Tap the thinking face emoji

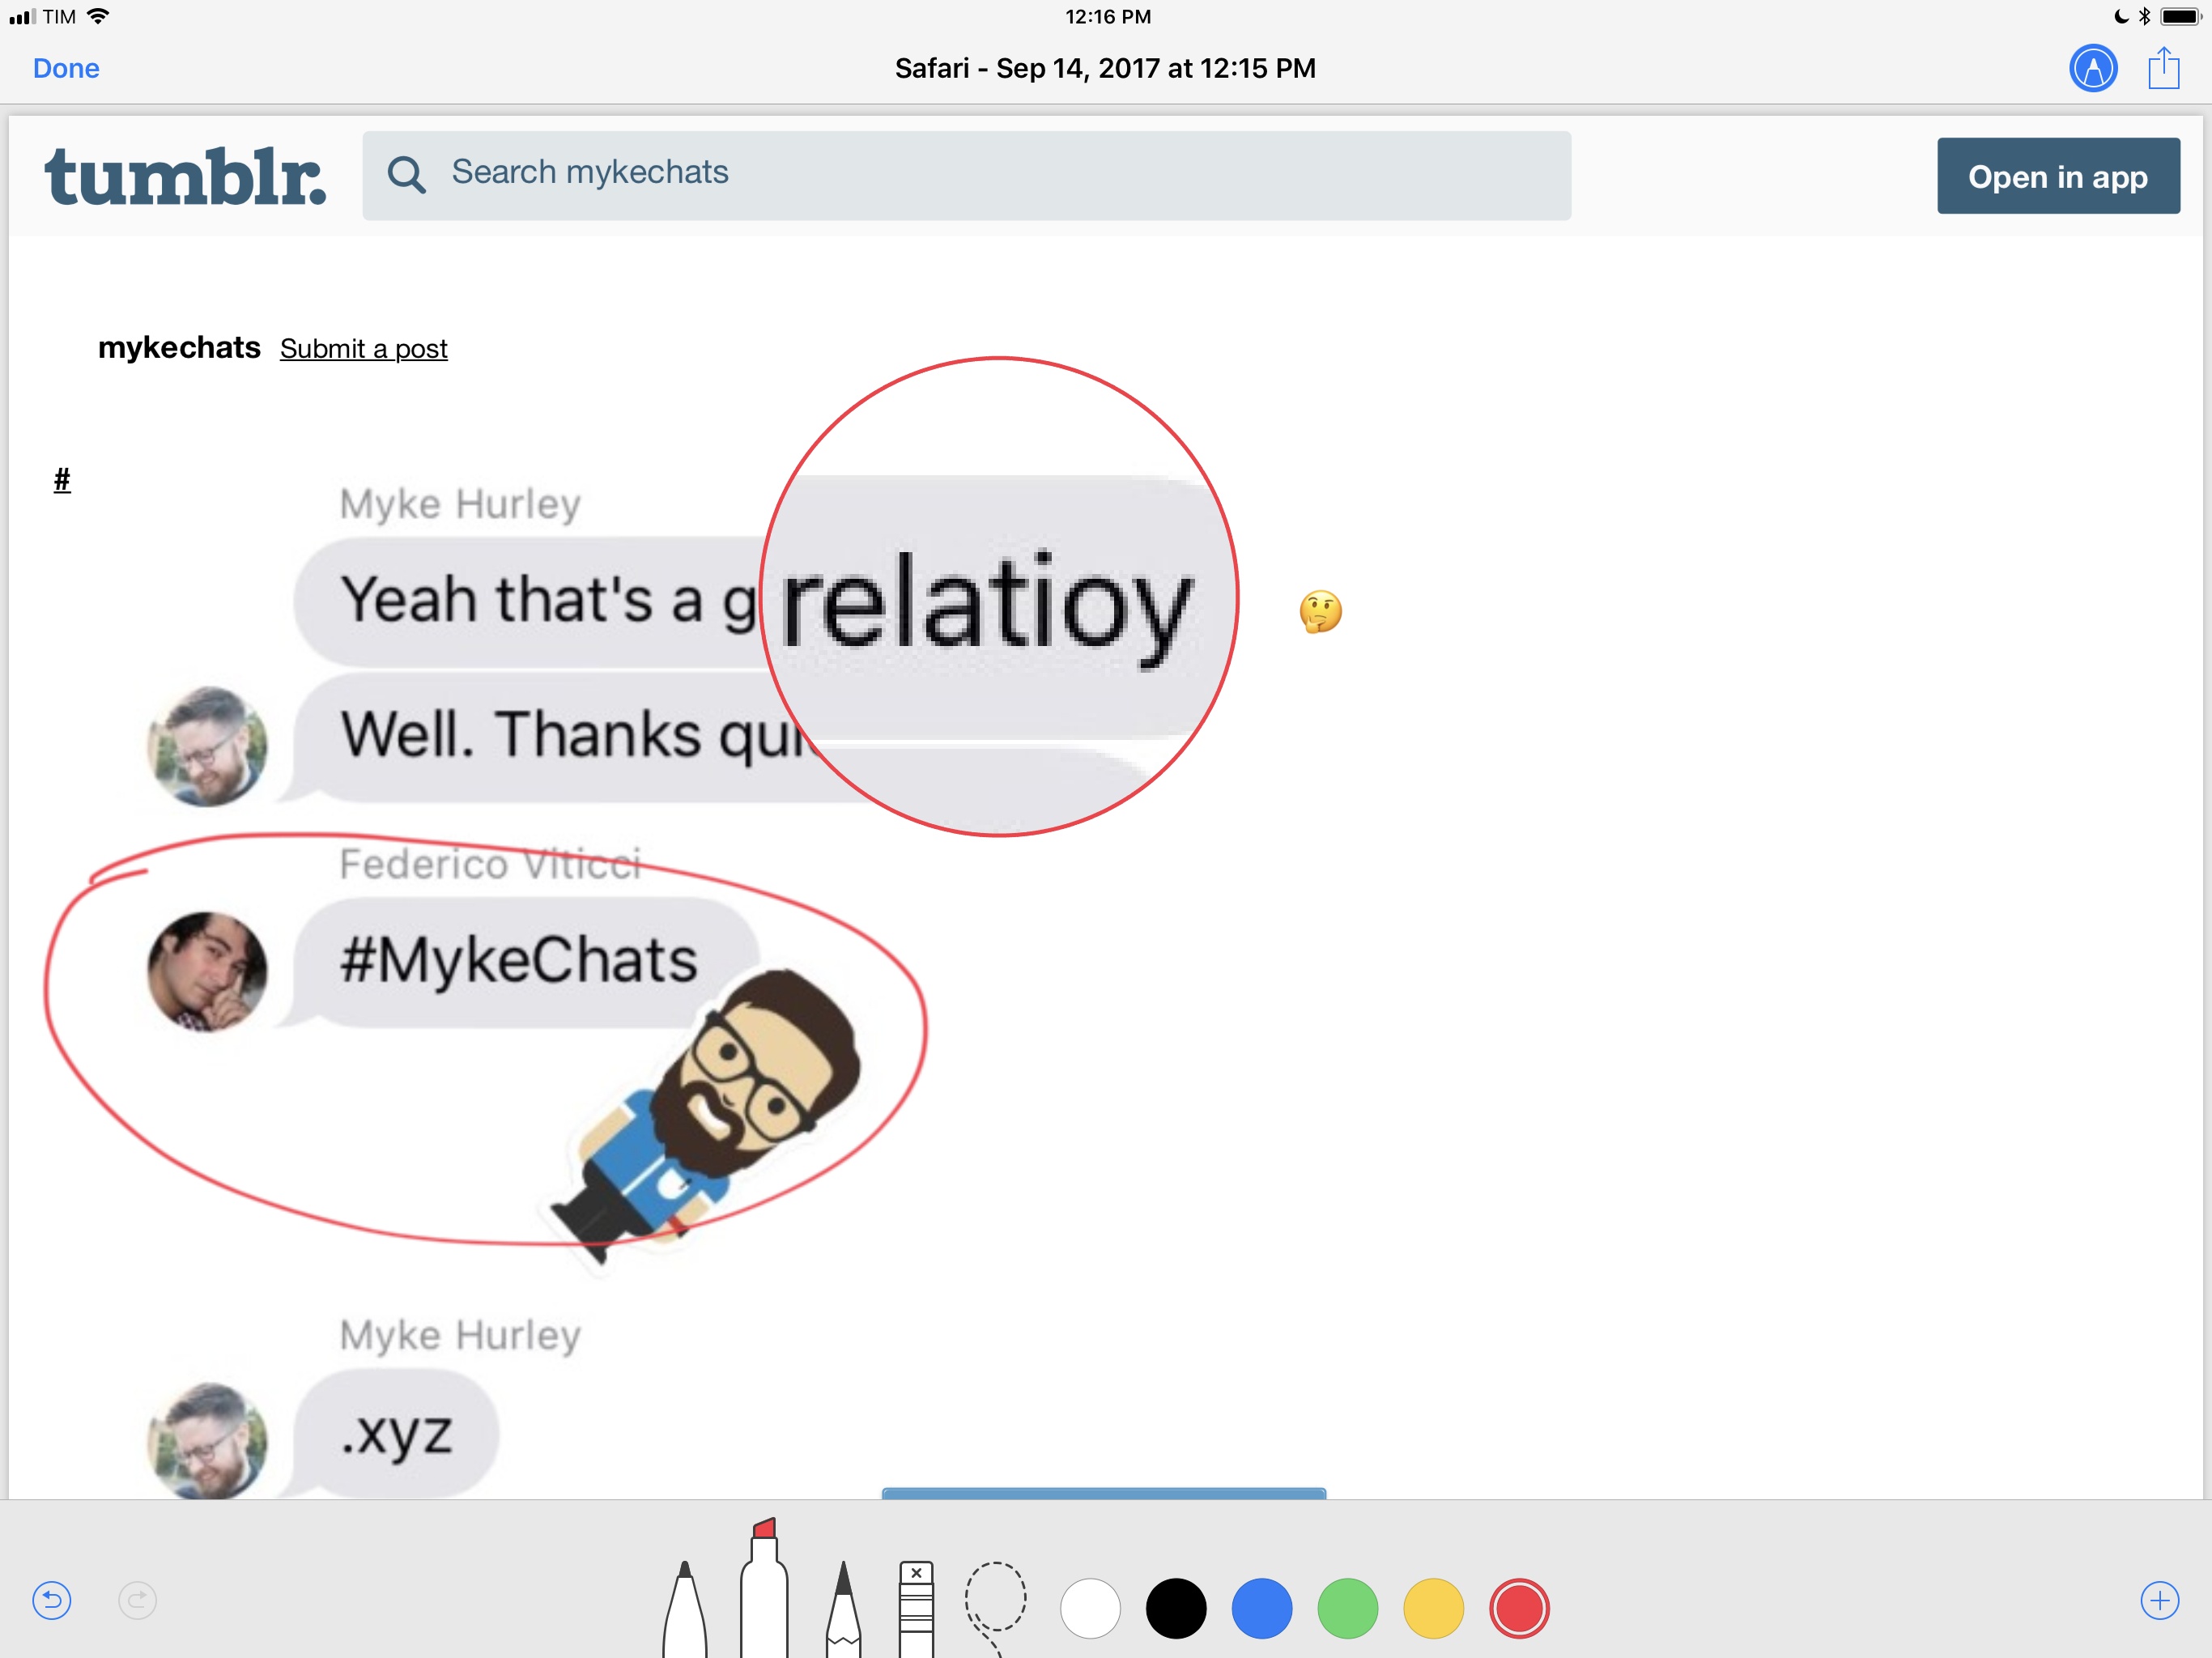tap(1320, 612)
